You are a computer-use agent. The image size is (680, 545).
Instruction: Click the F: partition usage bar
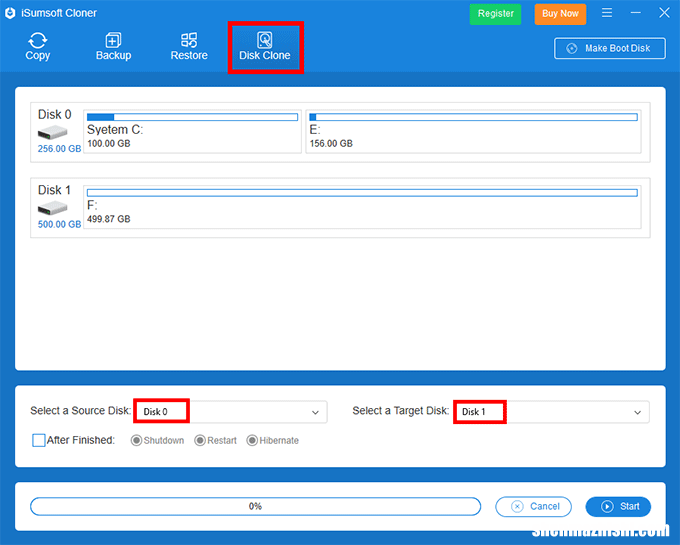(362, 193)
